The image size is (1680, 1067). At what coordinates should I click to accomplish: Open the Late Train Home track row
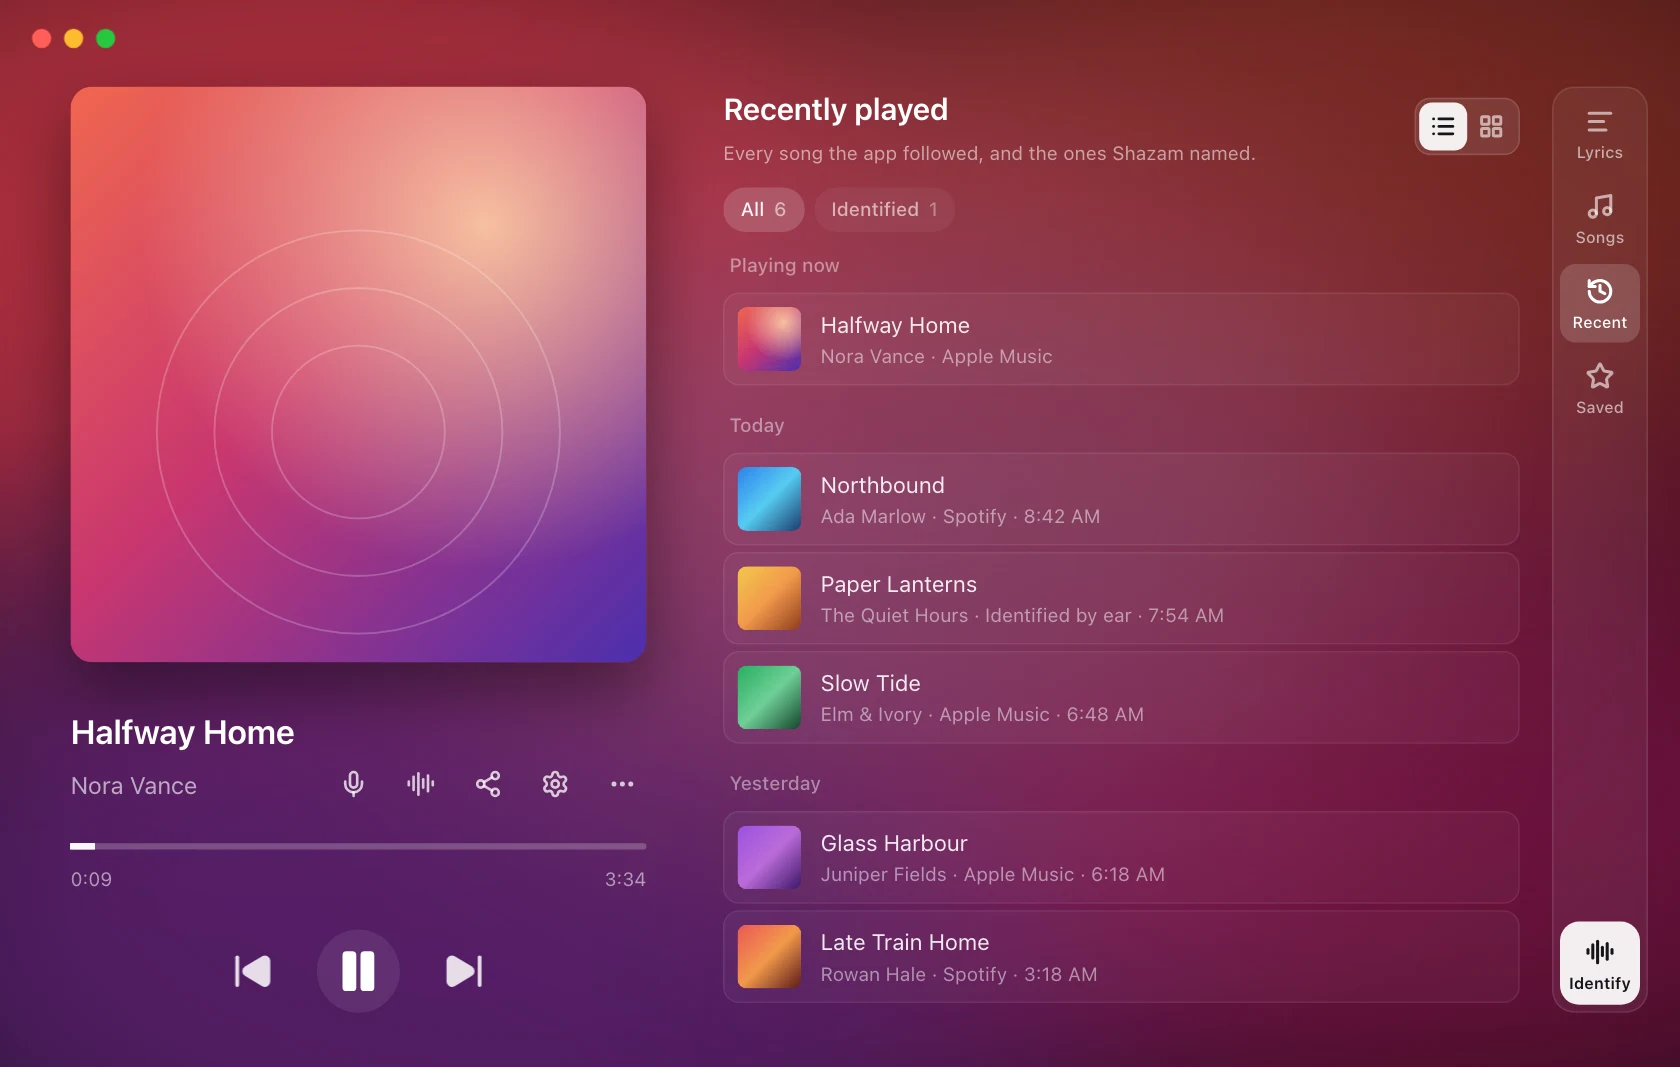click(1121, 956)
